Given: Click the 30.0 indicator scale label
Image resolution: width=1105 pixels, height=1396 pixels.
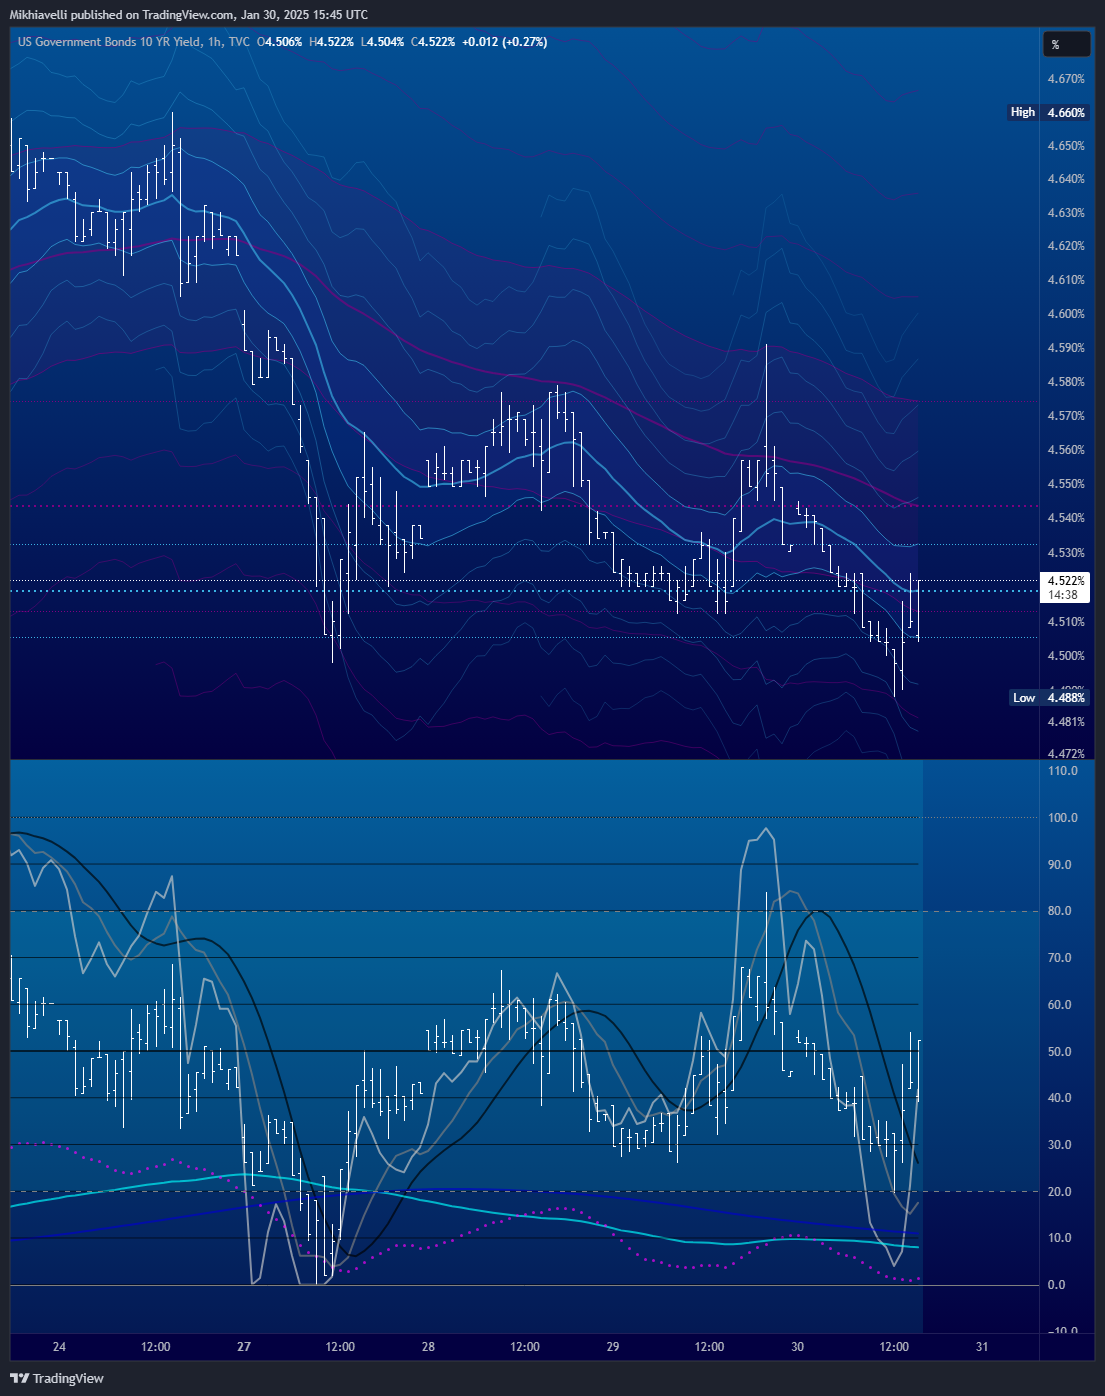Looking at the screenshot, I should coord(1062,1145).
